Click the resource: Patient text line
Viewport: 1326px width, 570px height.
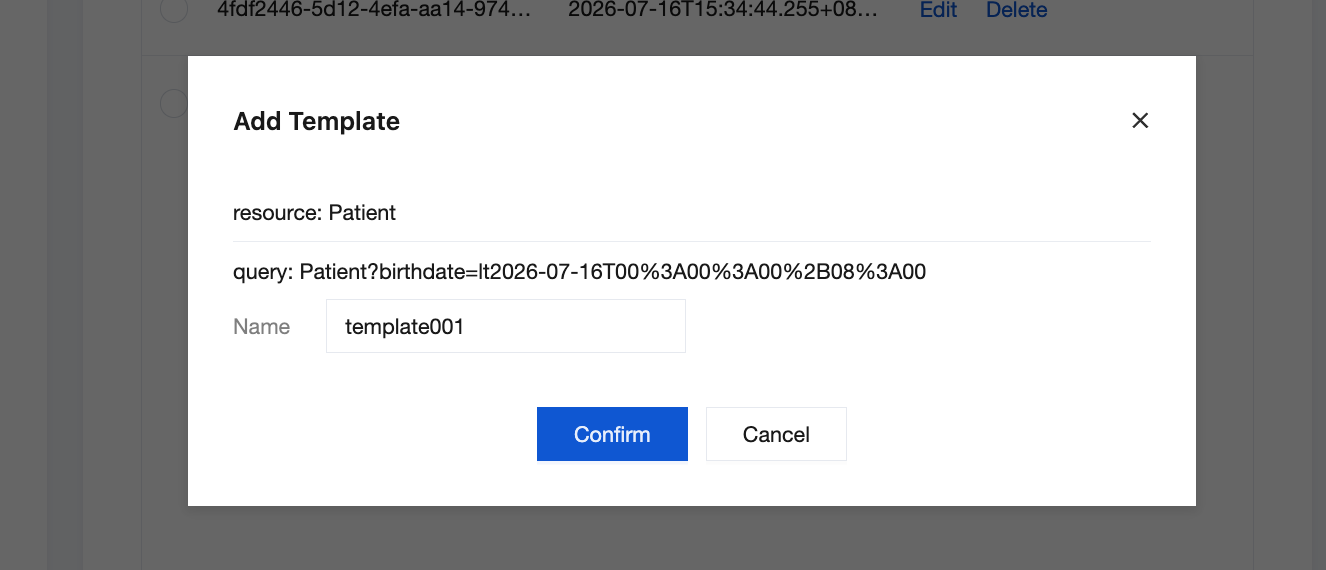315,212
